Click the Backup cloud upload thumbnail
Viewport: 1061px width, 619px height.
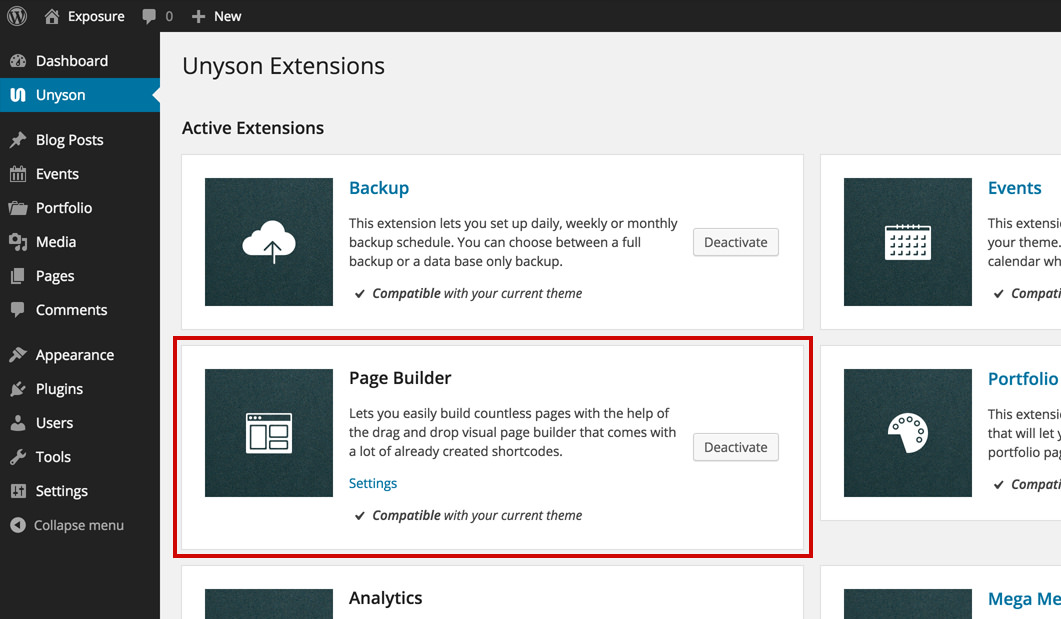[x=269, y=242]
